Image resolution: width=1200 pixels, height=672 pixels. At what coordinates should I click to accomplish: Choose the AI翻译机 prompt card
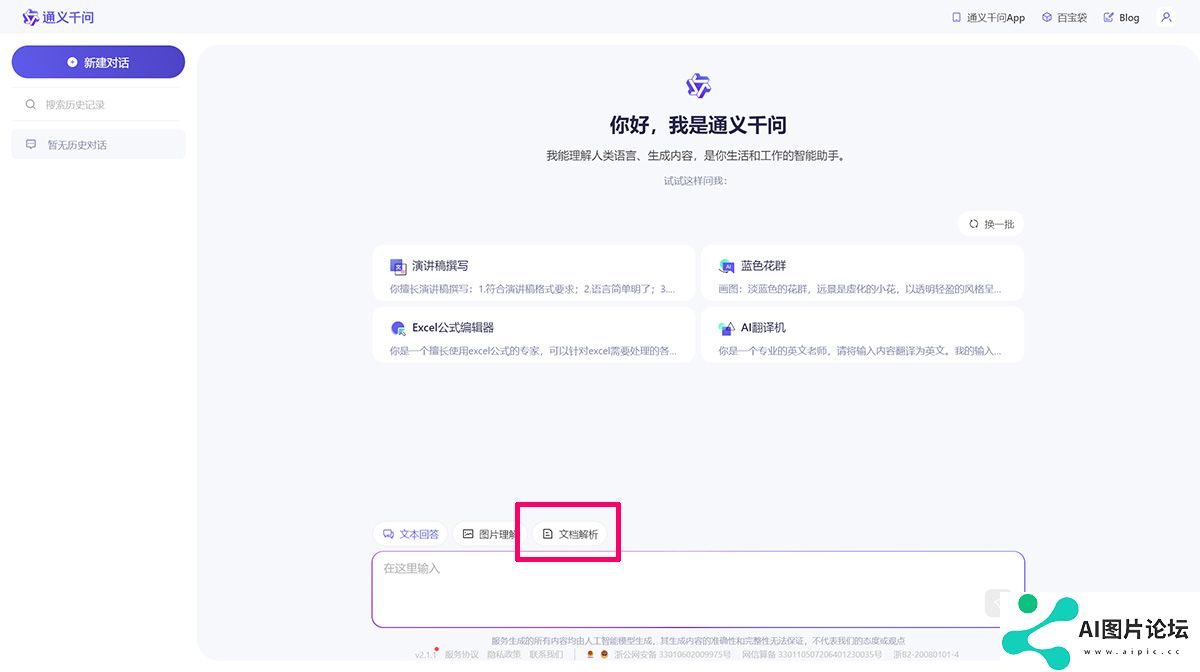(x=862, y=334)
